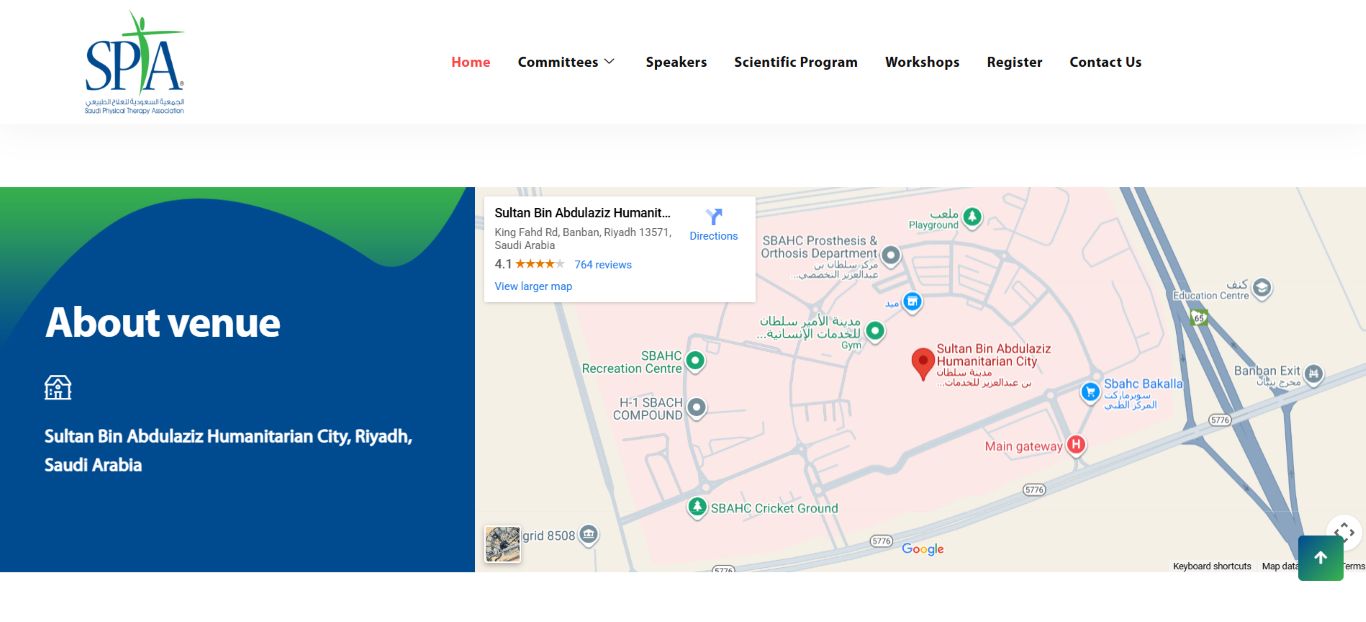Open the Workshops page
This screenshot has height=622, width=1366.
click(922, 62)
